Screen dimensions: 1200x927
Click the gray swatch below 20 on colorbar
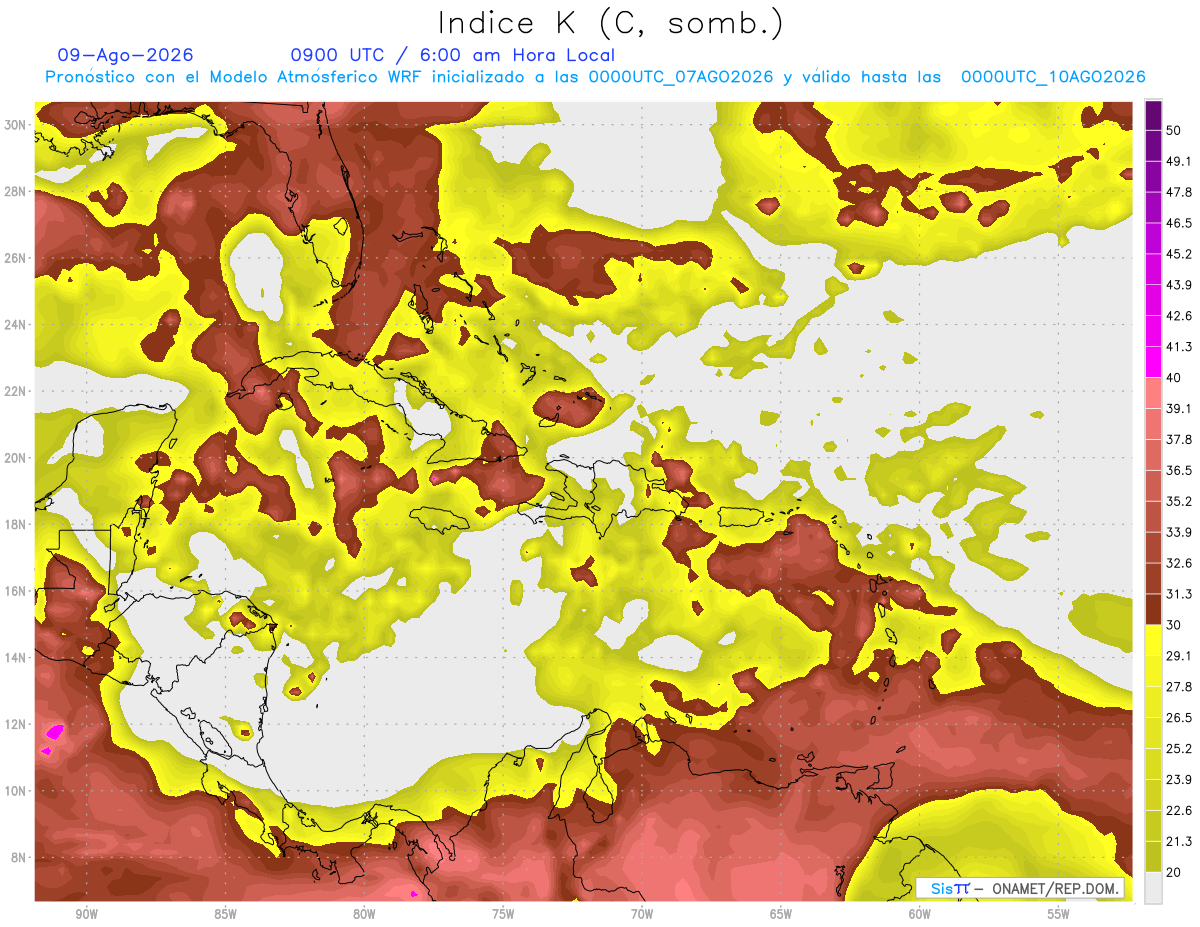[1153, 888]
